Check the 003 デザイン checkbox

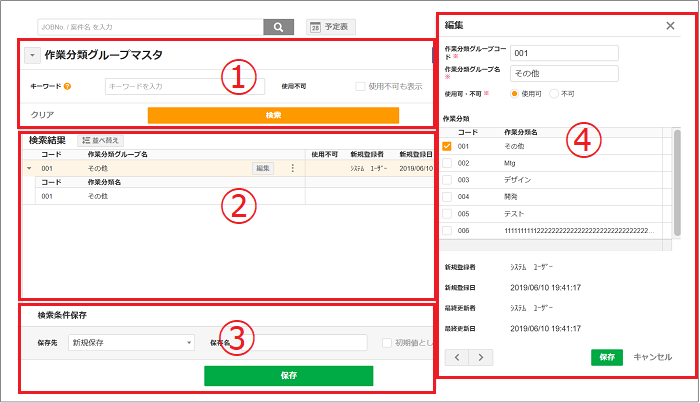click(x=448, y=180)
